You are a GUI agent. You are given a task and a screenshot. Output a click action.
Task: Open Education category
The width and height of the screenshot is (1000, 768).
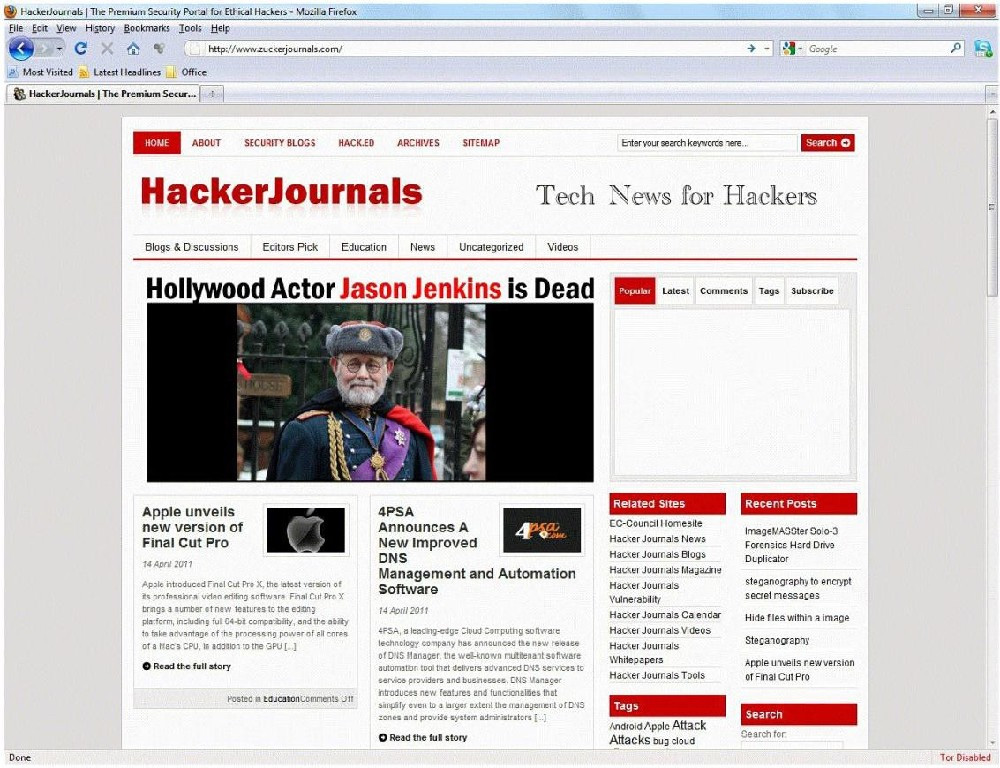tap(364, 247)
